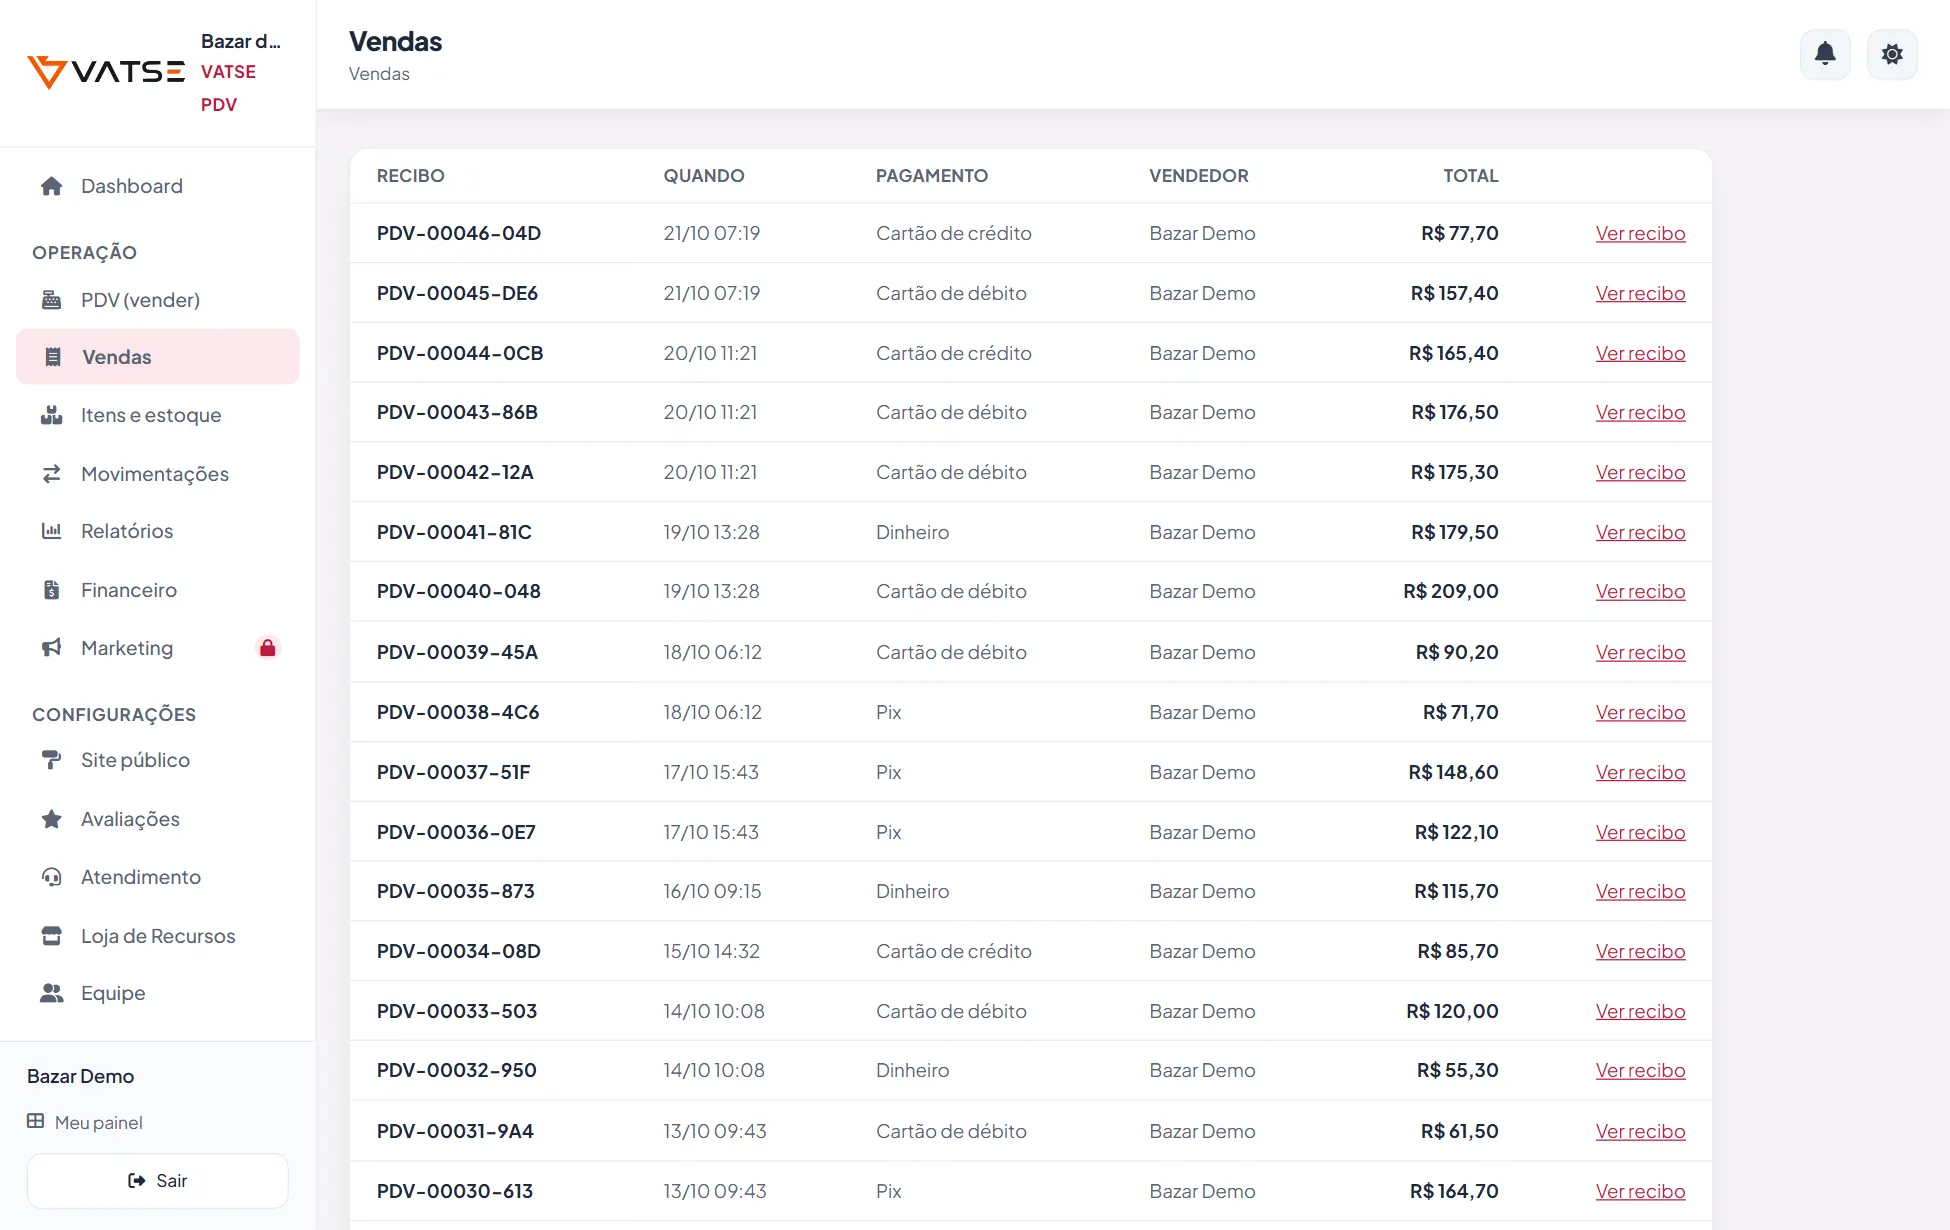Click the Loja de Recursos store icon
1950x1230 pixels.
[x=52, y=936]
